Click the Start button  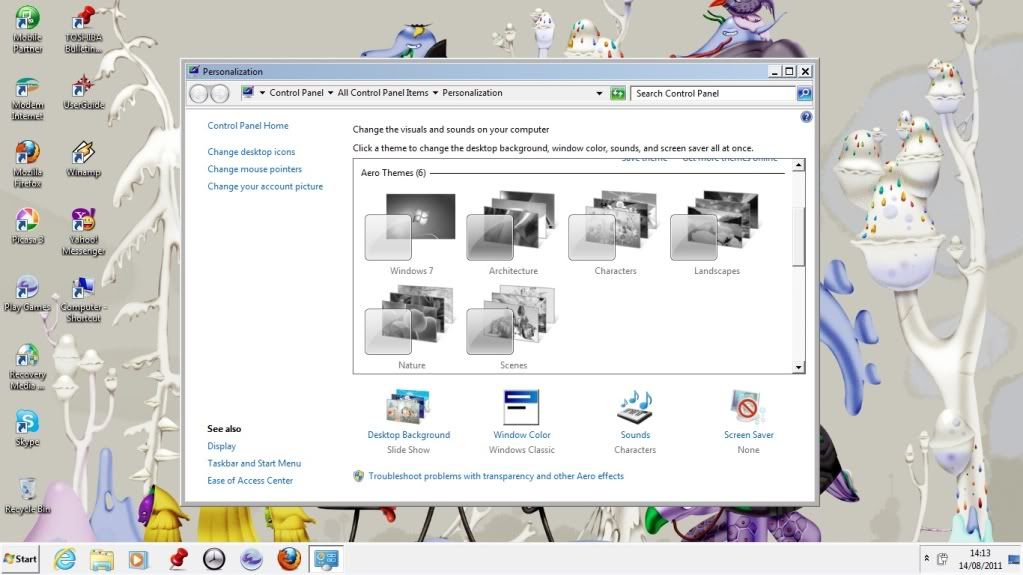click(20, 559)
